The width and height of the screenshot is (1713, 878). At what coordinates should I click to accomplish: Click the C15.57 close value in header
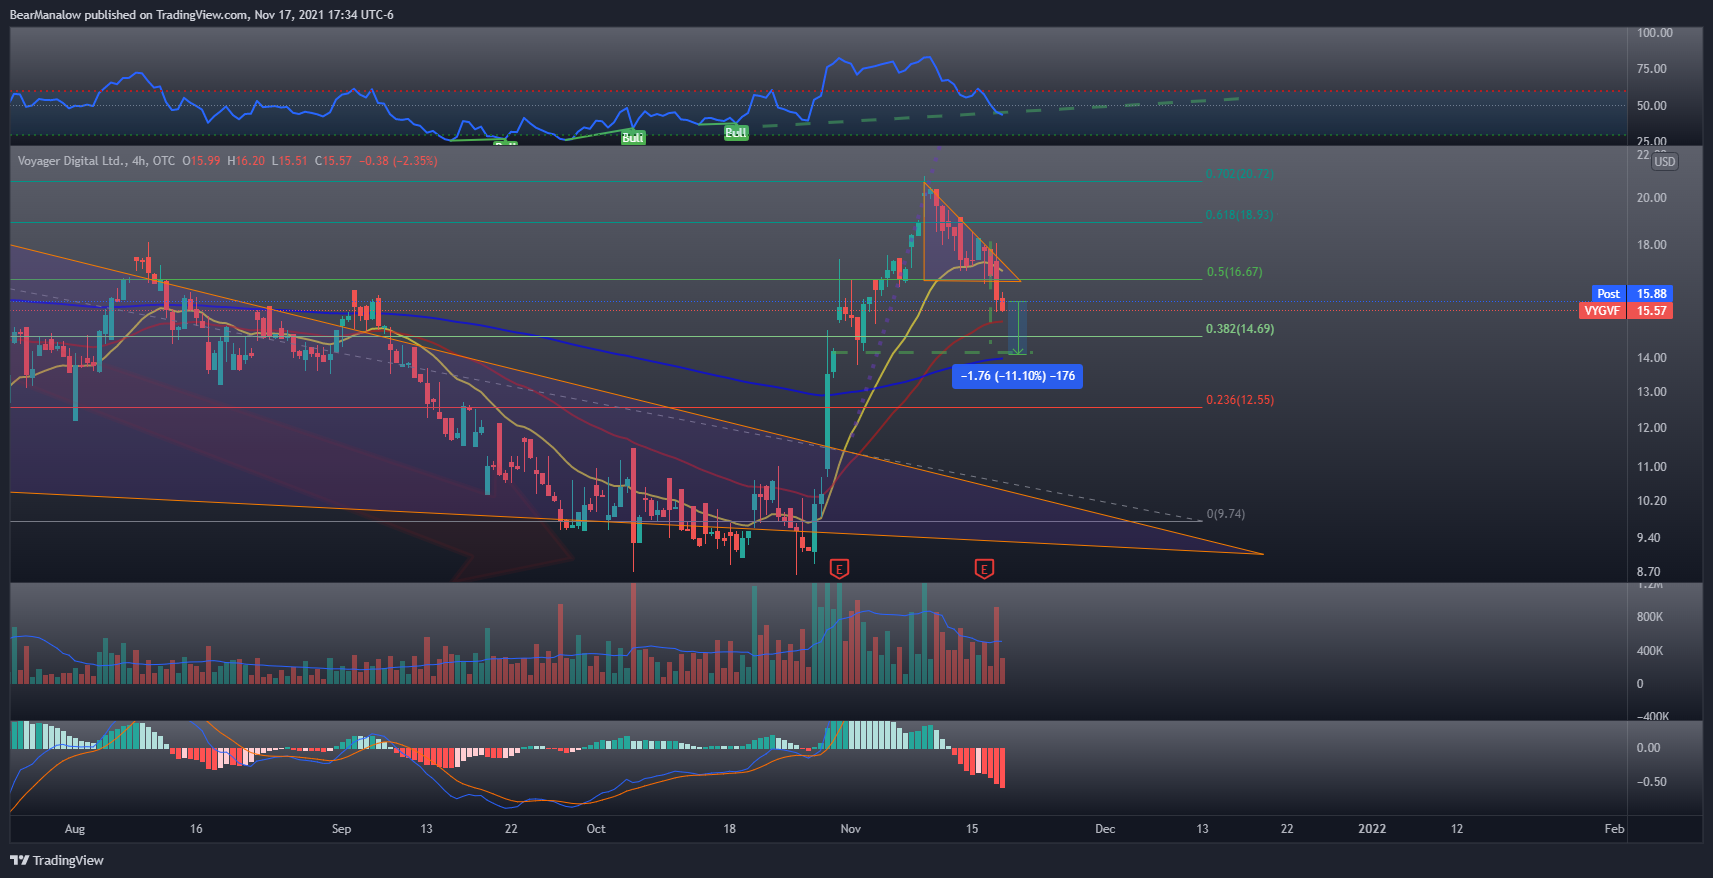[333, 161]
